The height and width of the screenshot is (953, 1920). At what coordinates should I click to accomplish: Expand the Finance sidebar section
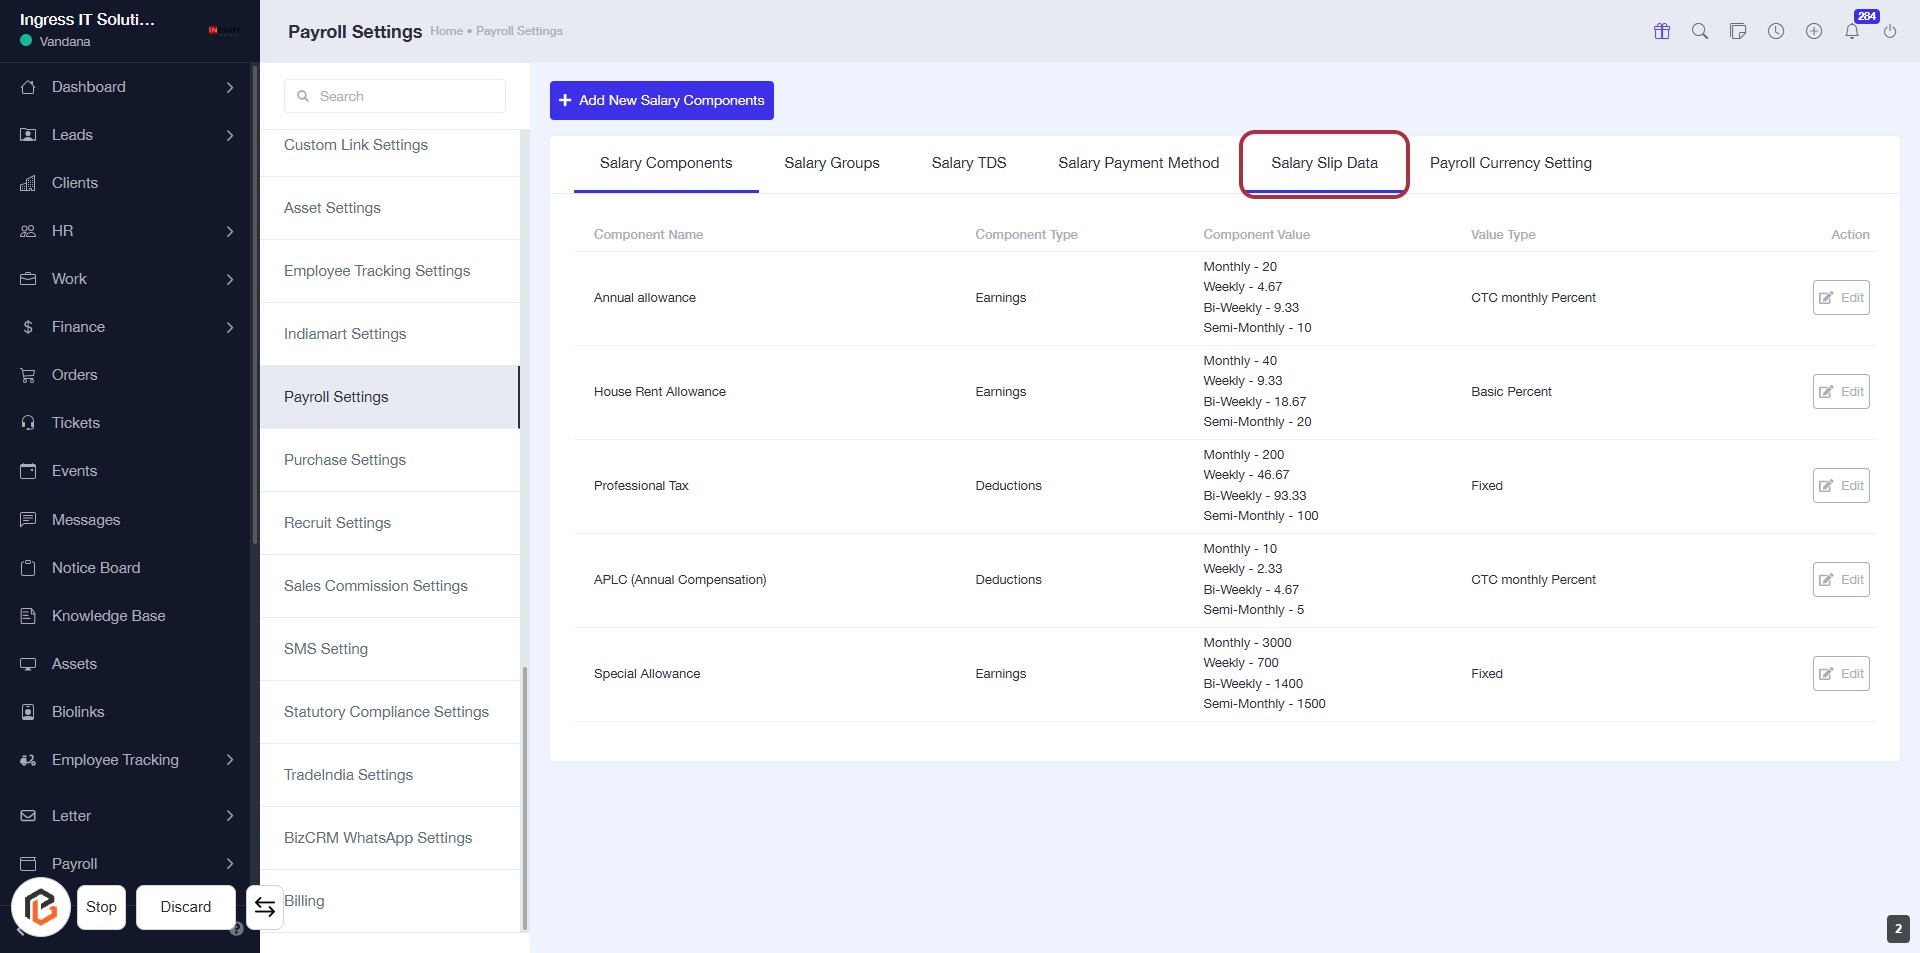point(229,327)
